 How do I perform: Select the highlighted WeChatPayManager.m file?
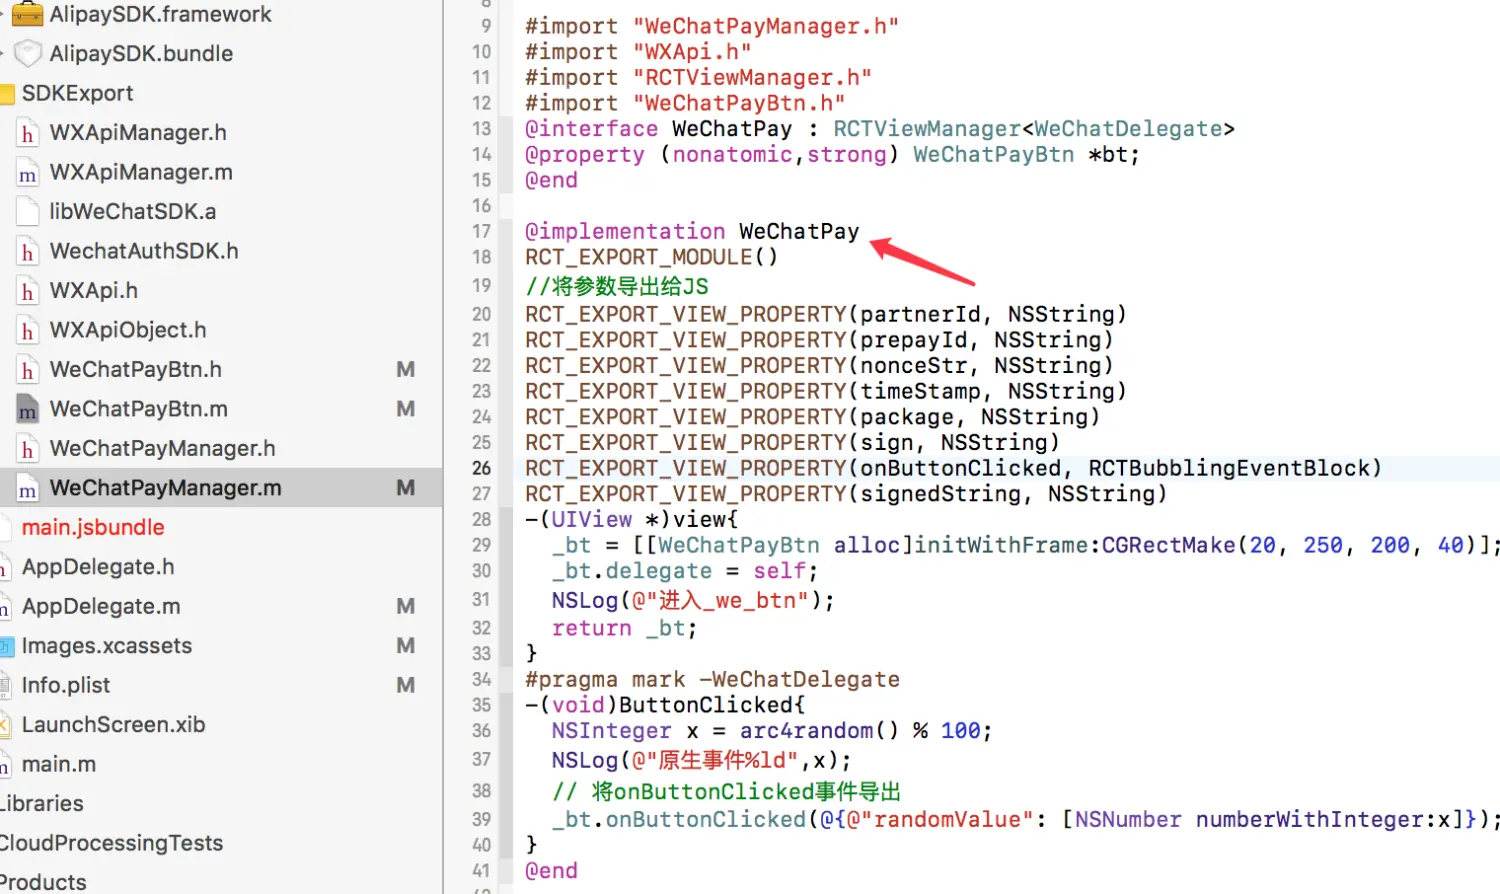click(166, 488)
